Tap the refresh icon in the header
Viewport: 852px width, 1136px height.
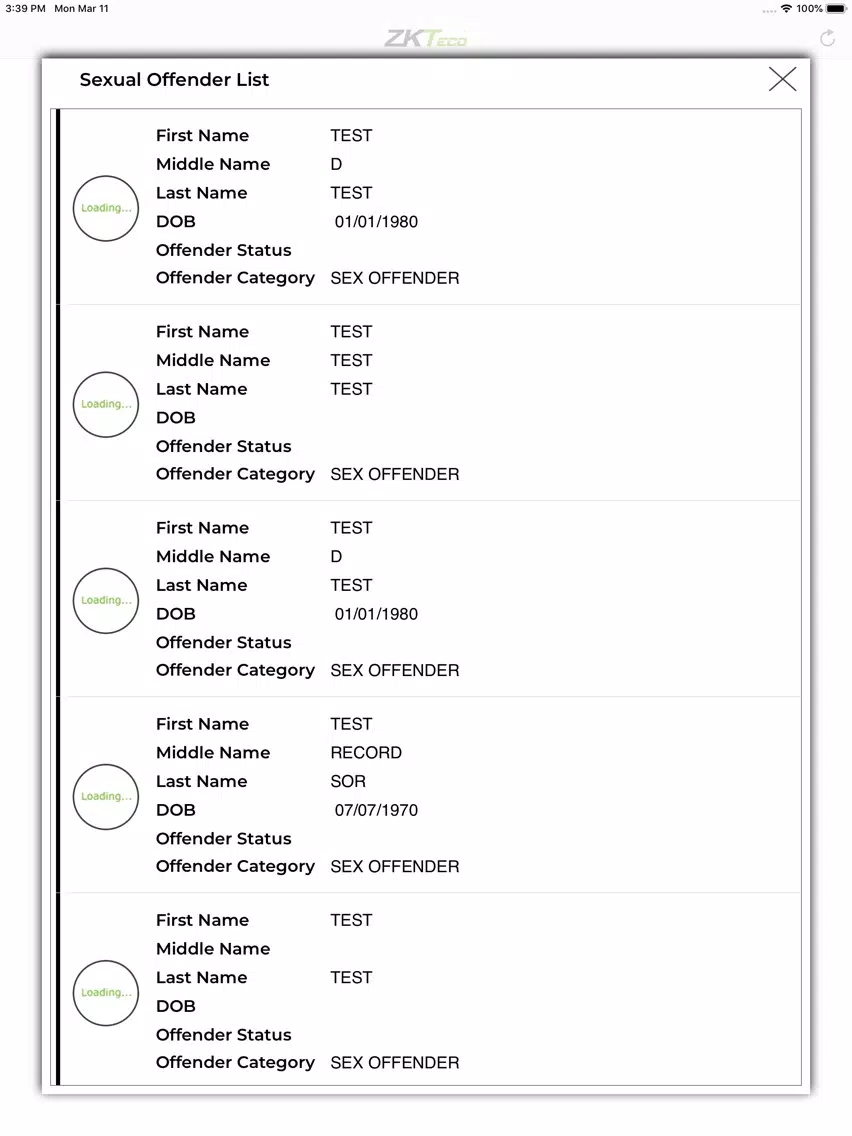(827, 38)
